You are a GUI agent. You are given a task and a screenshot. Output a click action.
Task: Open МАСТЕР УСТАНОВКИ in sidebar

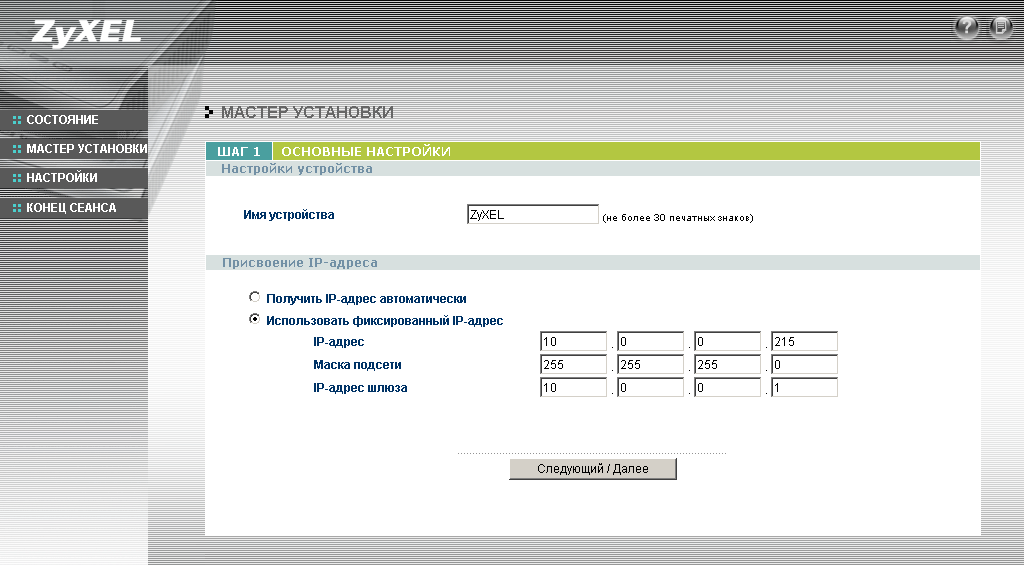[x=74, y=149]
